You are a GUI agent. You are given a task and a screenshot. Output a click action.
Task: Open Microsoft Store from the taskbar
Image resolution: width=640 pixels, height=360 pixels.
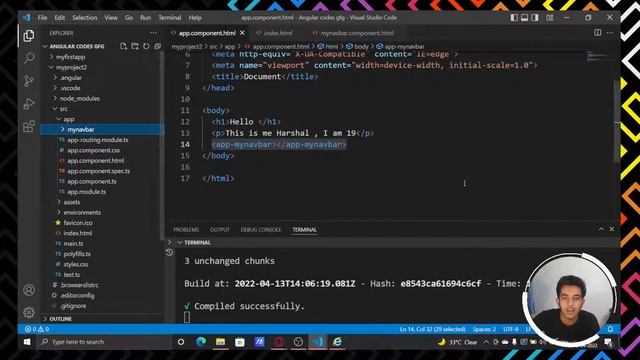point(240,342)
